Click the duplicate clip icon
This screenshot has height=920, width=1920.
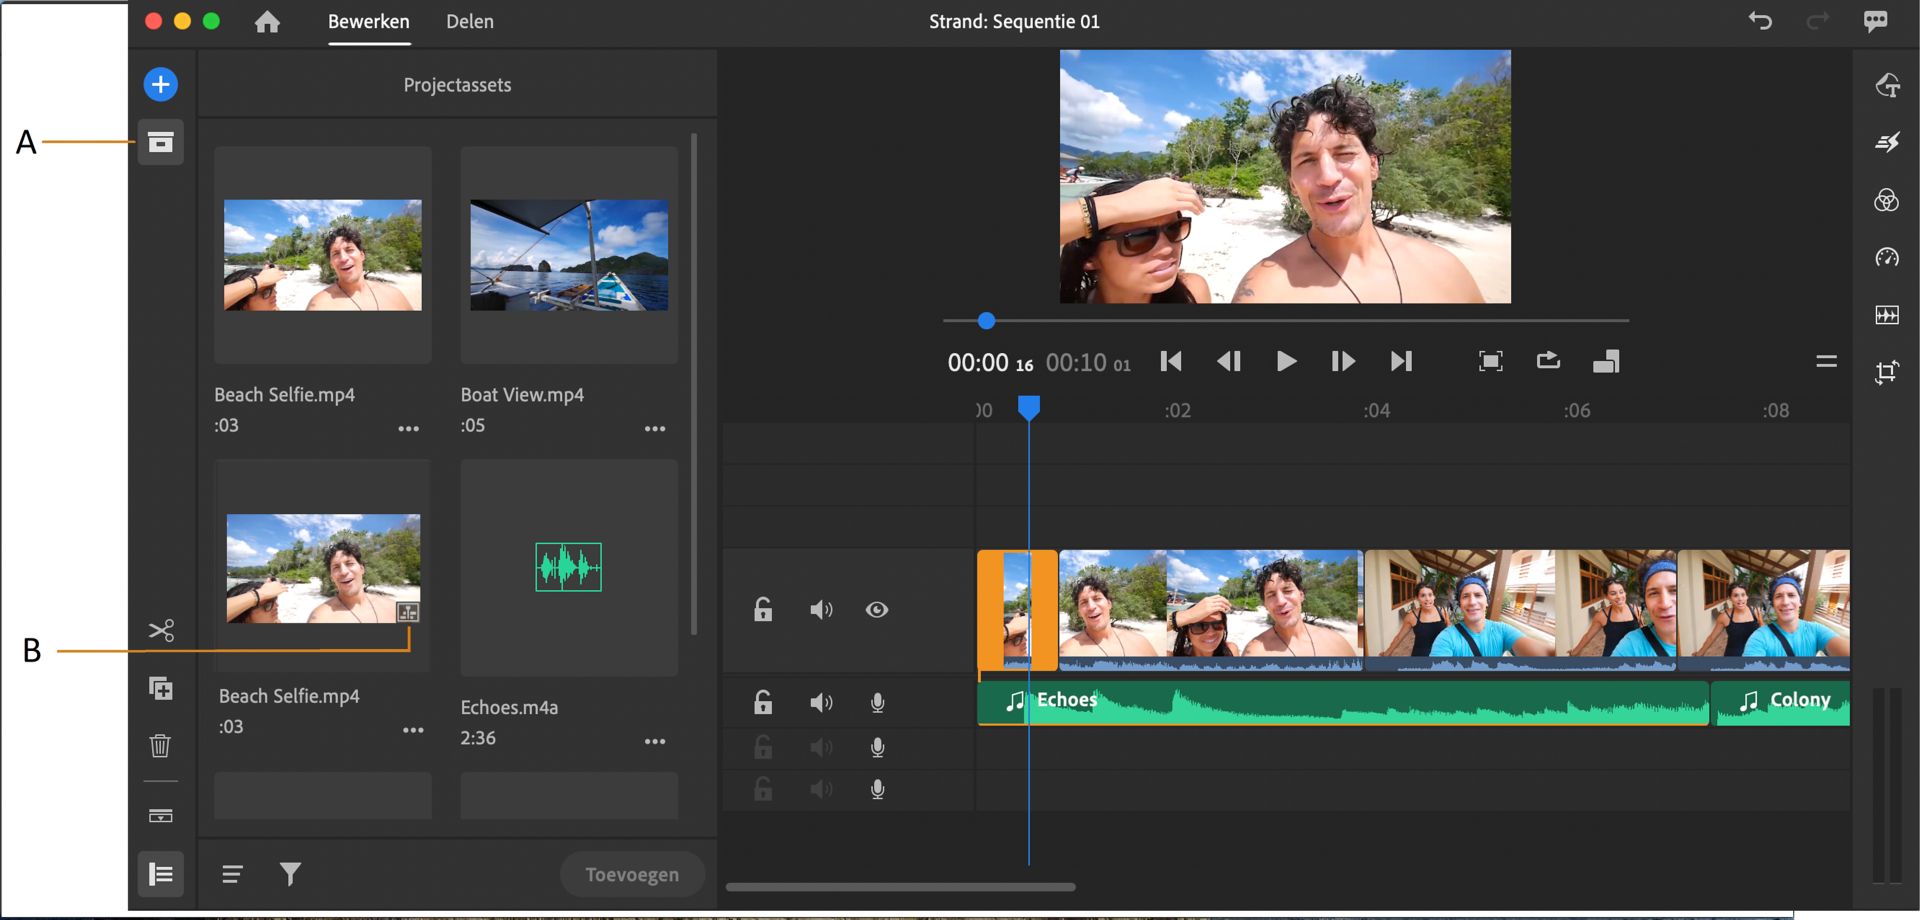160,688
